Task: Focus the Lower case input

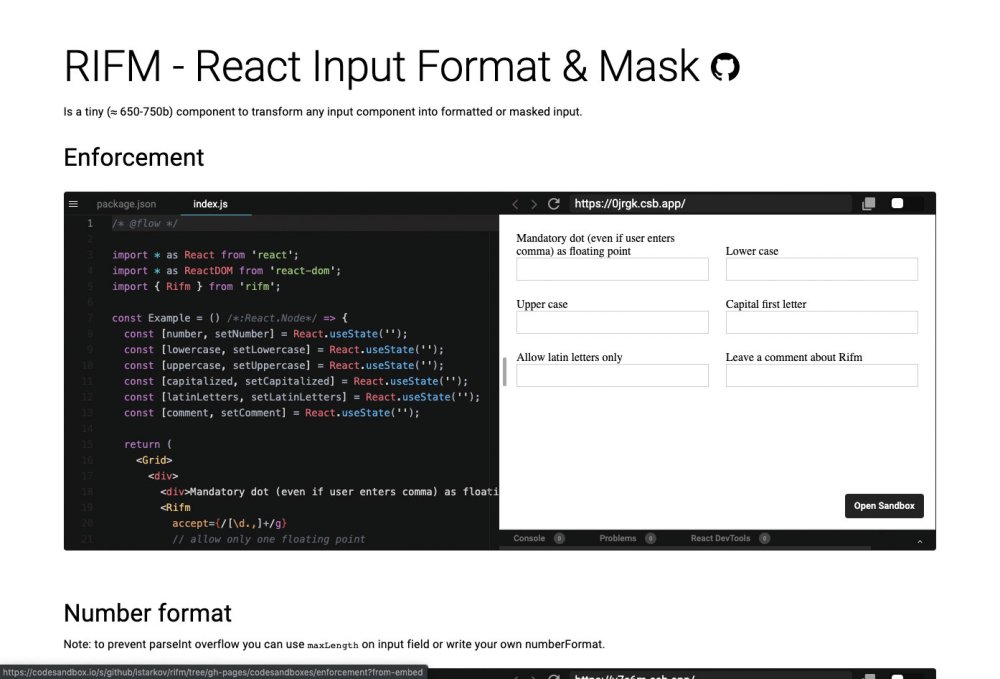Action: pyautogui.click(x=821, y=269)
